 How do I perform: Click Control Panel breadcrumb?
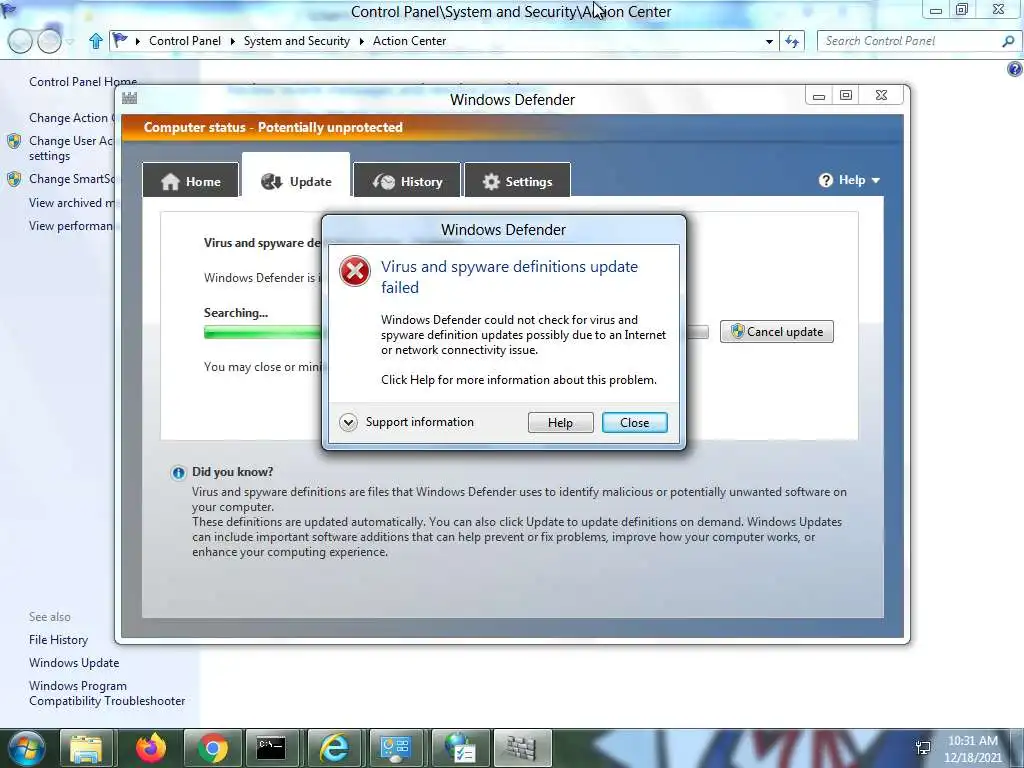tap(185, 40)
